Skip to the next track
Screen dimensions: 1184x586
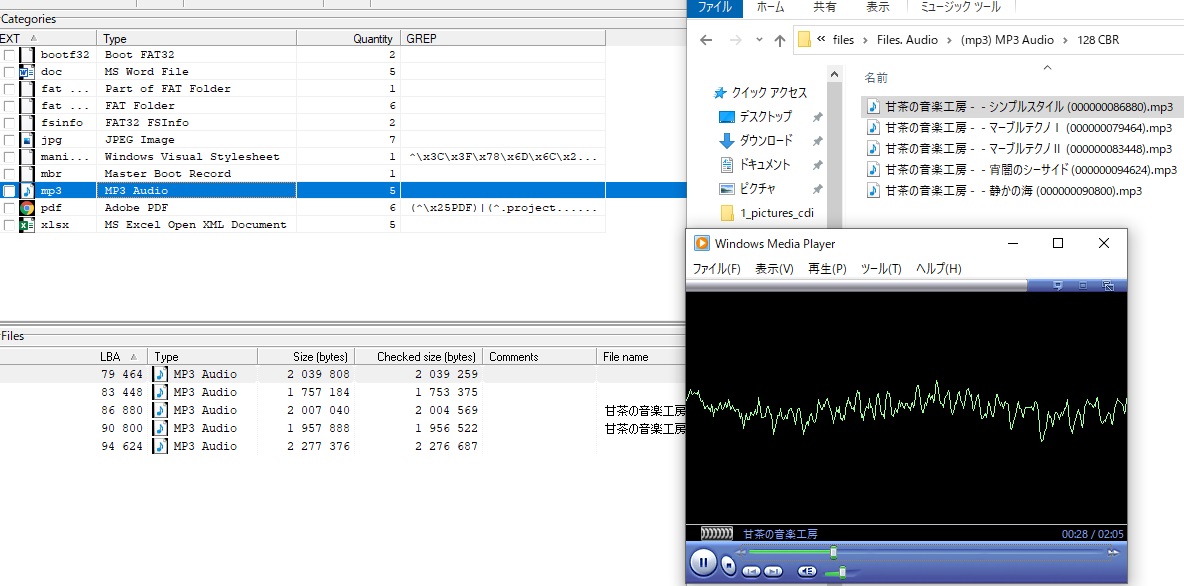774,571
